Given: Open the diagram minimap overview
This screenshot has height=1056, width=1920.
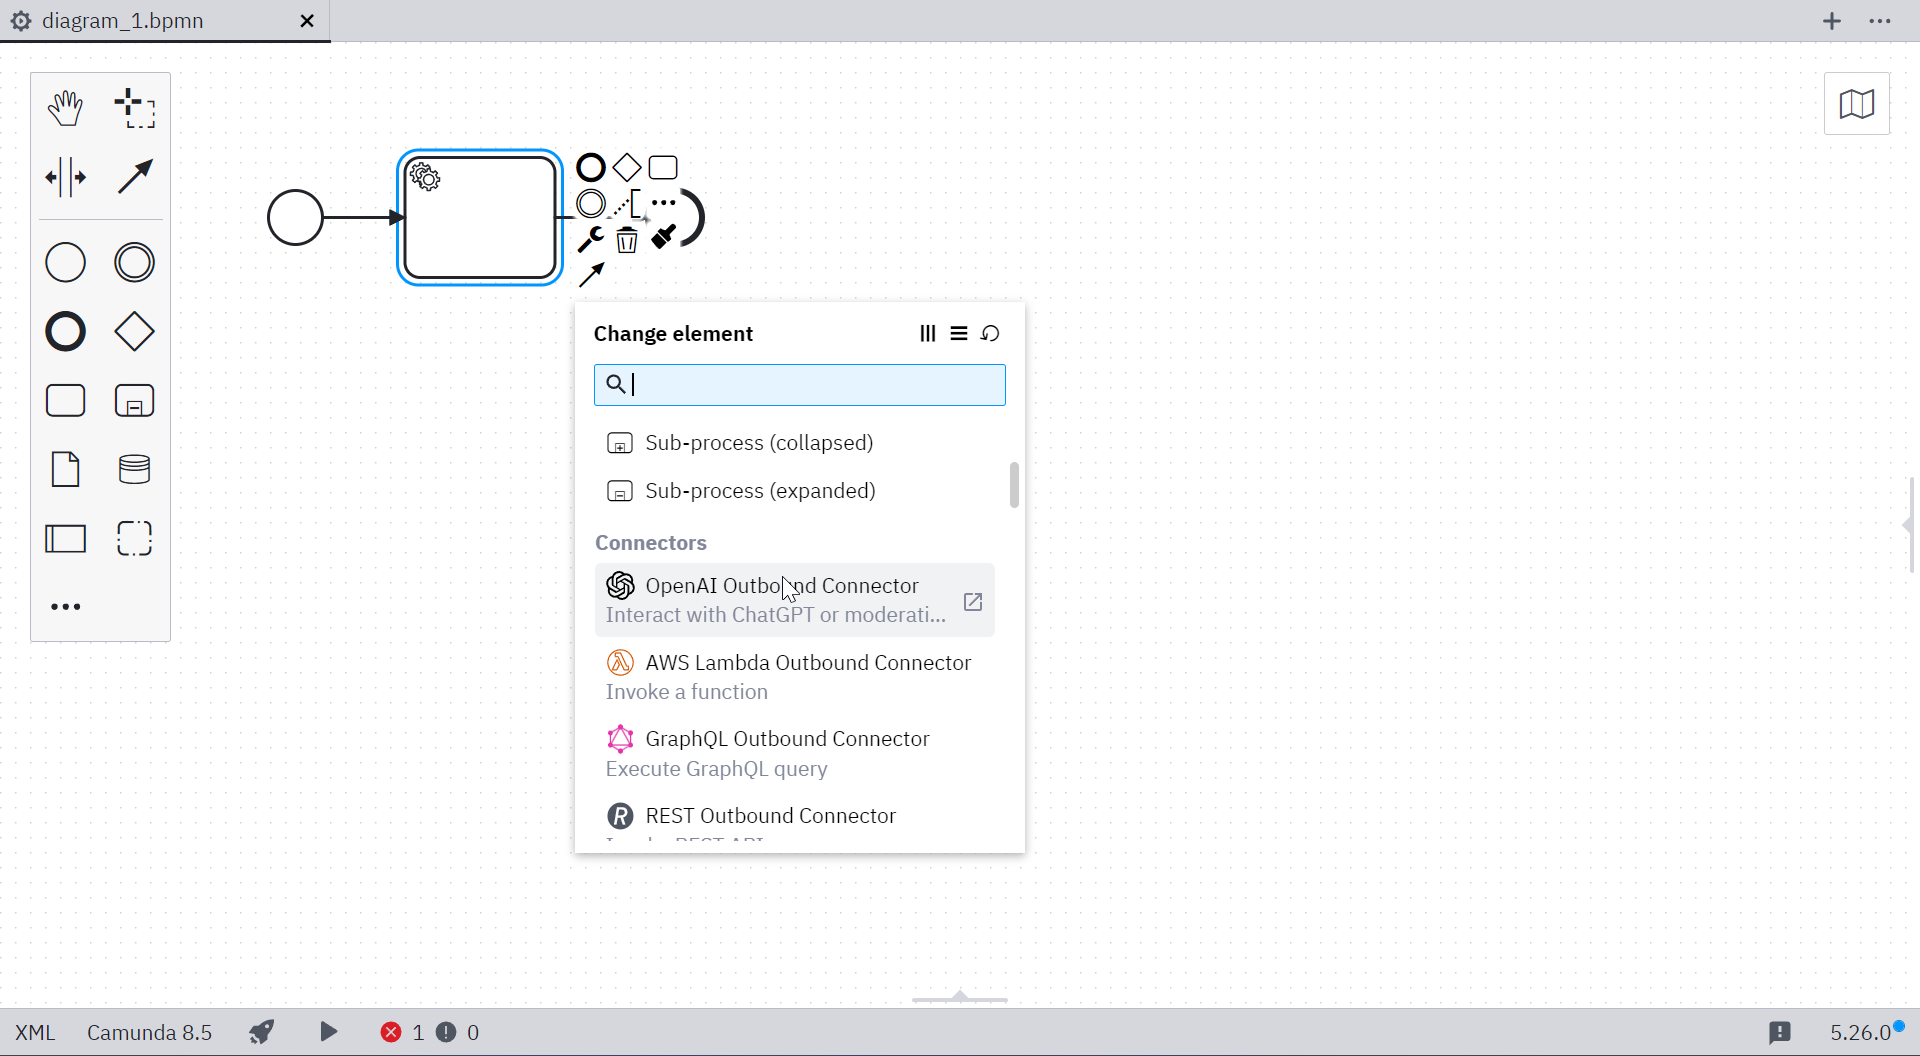Looking at the screenshot, I should (x=1857, y=104).
